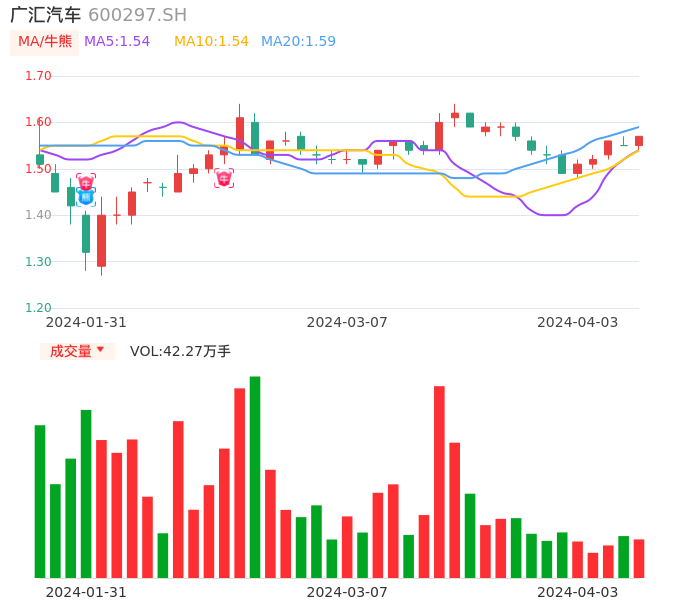Click the 广汇汽车 stock name
The height and width of the screenshot is (606, 686).
pyautogui.click(x=45, y=15)
